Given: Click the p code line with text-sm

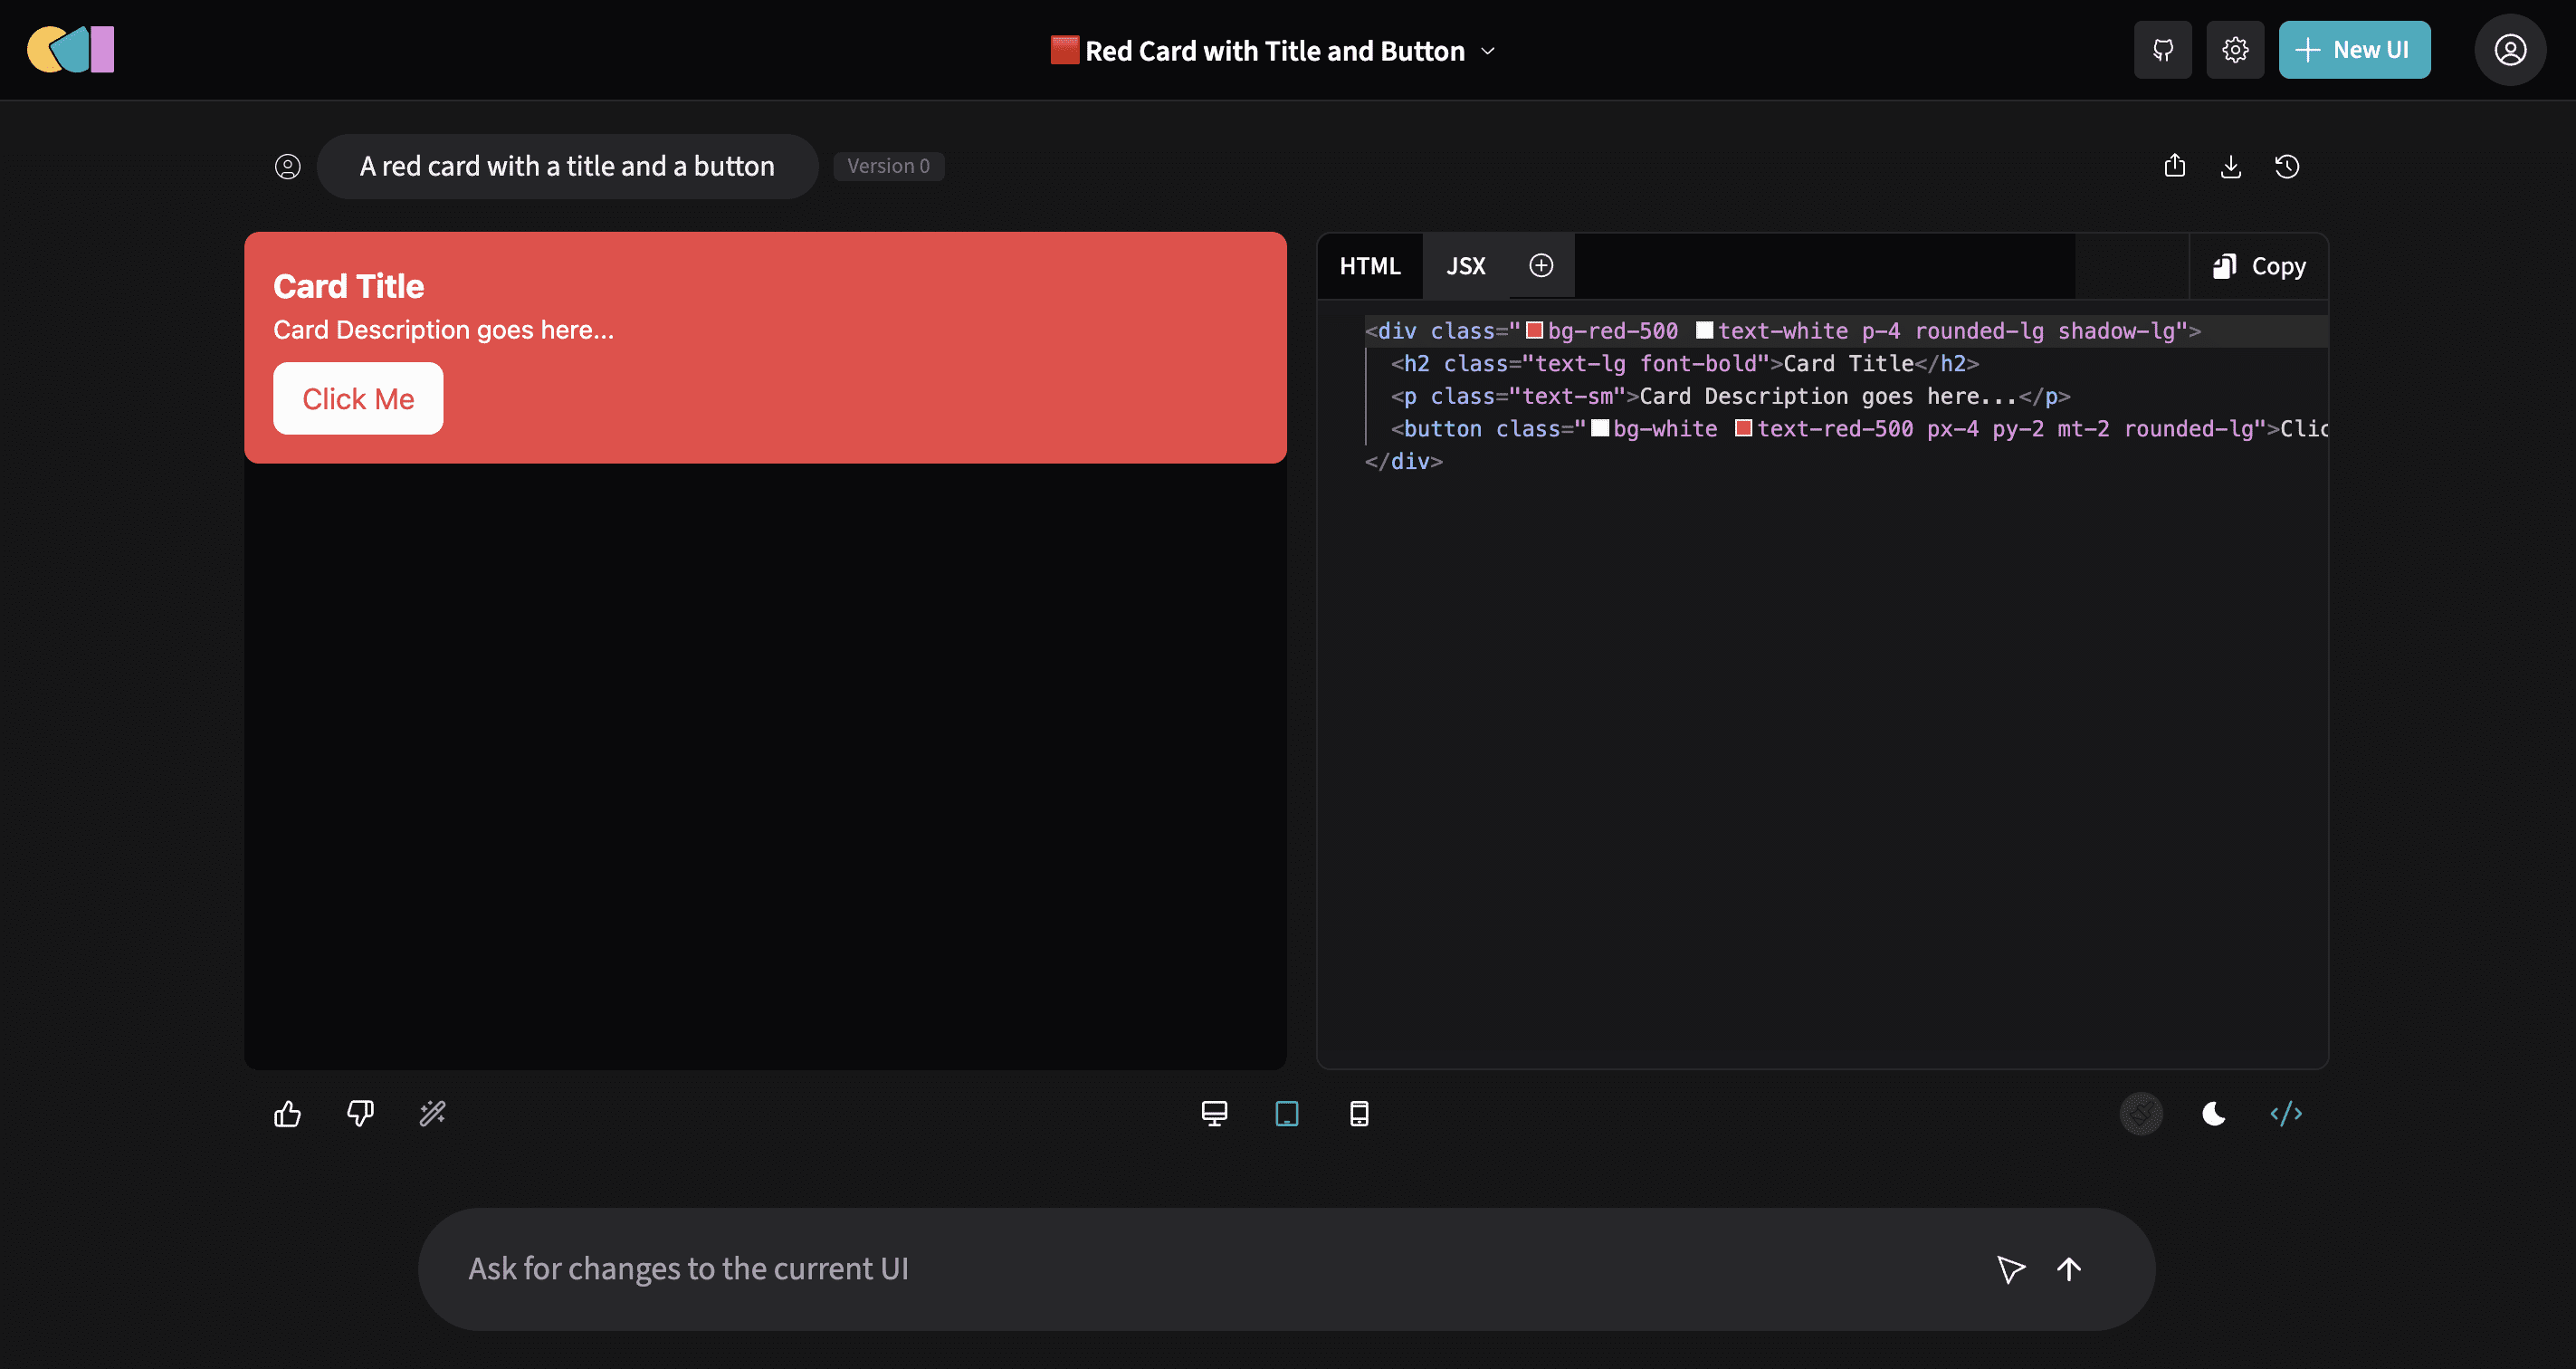Looking at the screenshot, I should click(x=1730, y=397).
